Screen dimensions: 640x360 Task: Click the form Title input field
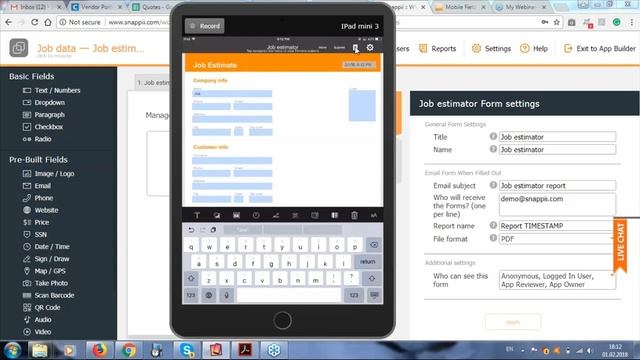557,137
